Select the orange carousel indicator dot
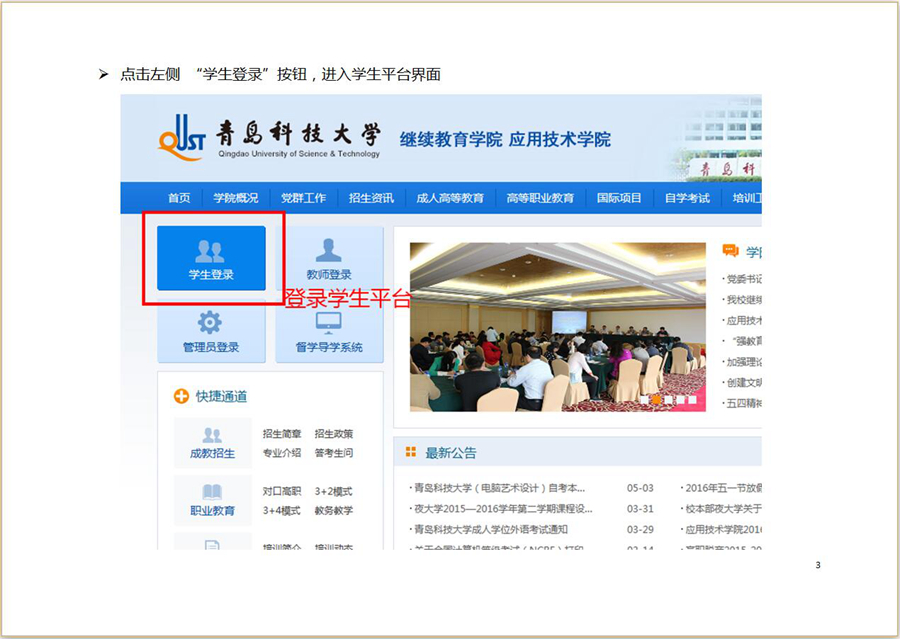900x639 pixels. (657, 399)
